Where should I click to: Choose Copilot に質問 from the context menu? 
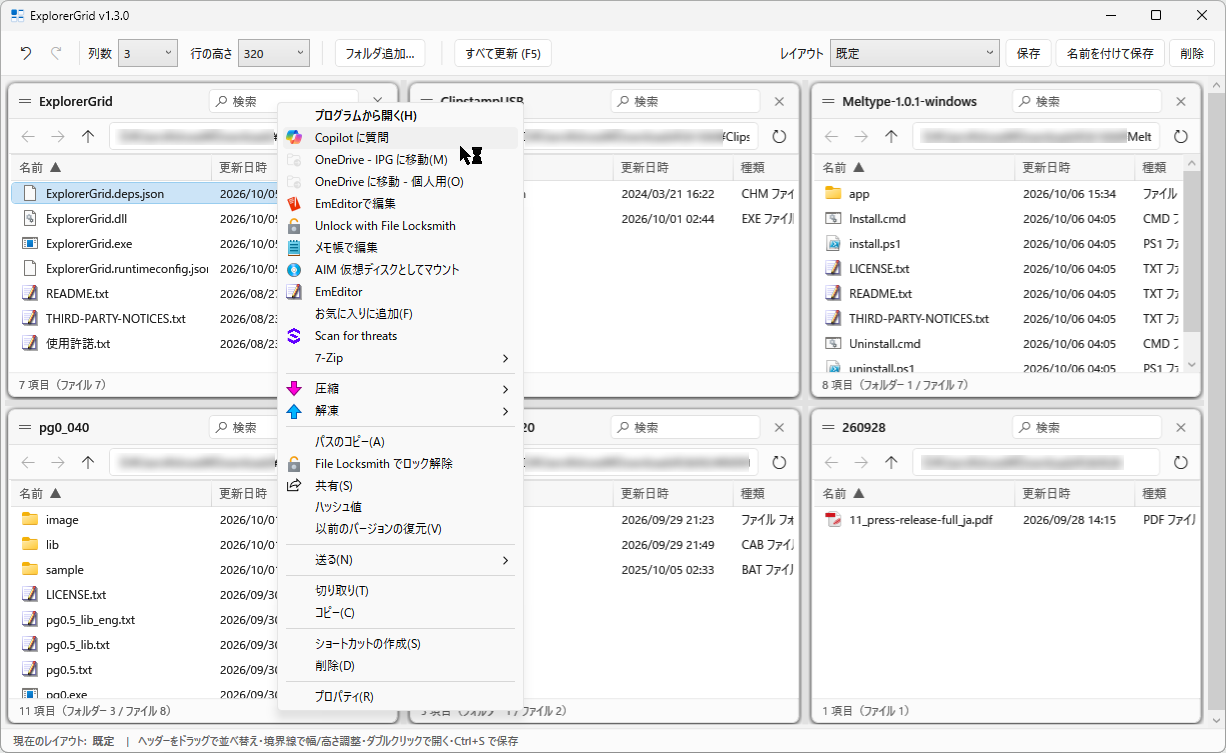(x=400, y=137)
